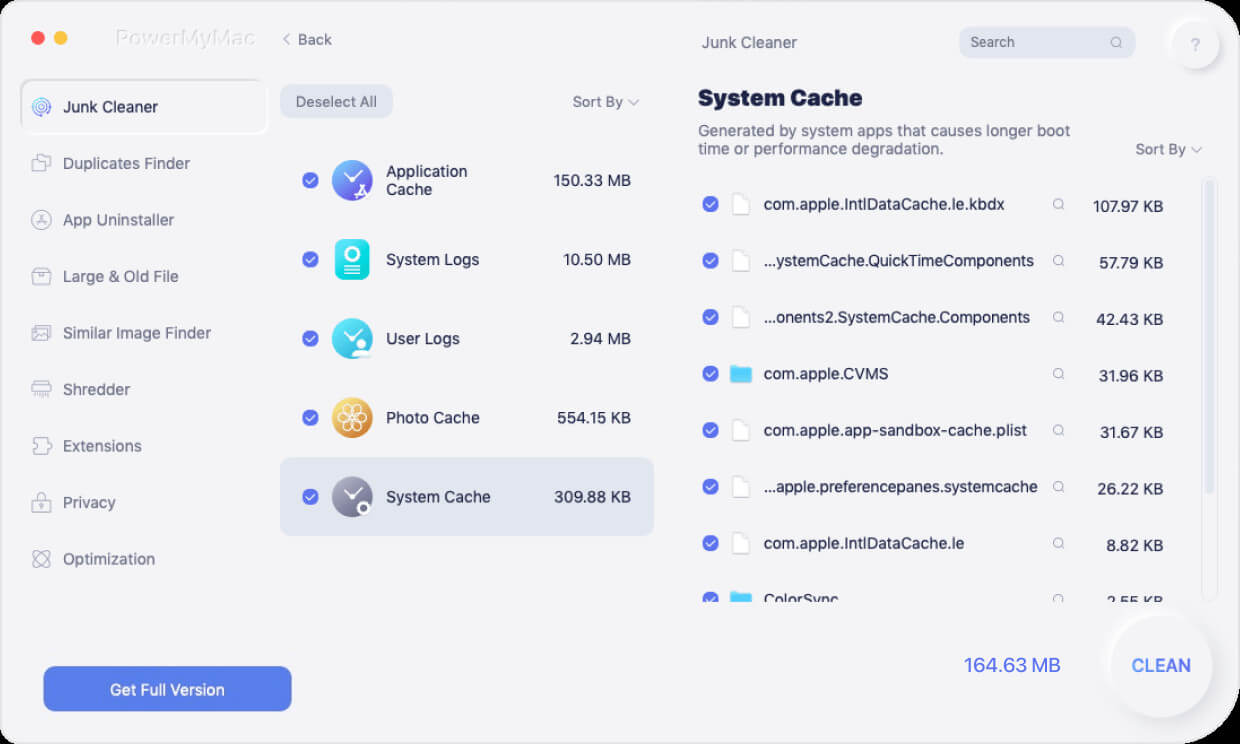The image size is (1240, 744).
Task: Click the Privacy lock icon
Action: [x=41, y=502]
